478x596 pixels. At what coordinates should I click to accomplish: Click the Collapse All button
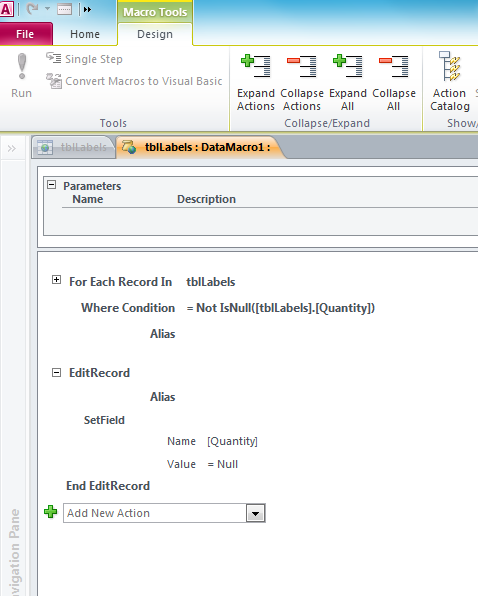click(x=394, y=82)
